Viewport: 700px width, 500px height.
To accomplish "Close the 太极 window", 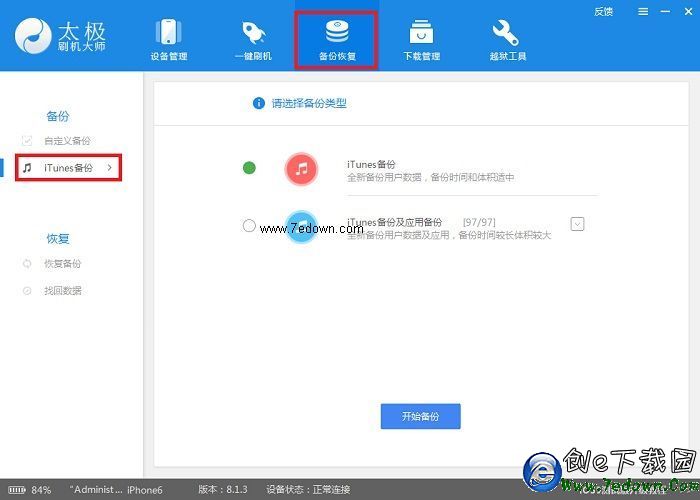I will 688,12.
